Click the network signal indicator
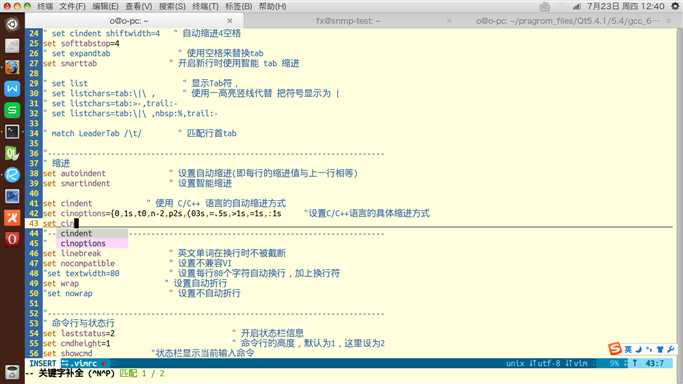The image size is (683, 384). coord(576,7)
